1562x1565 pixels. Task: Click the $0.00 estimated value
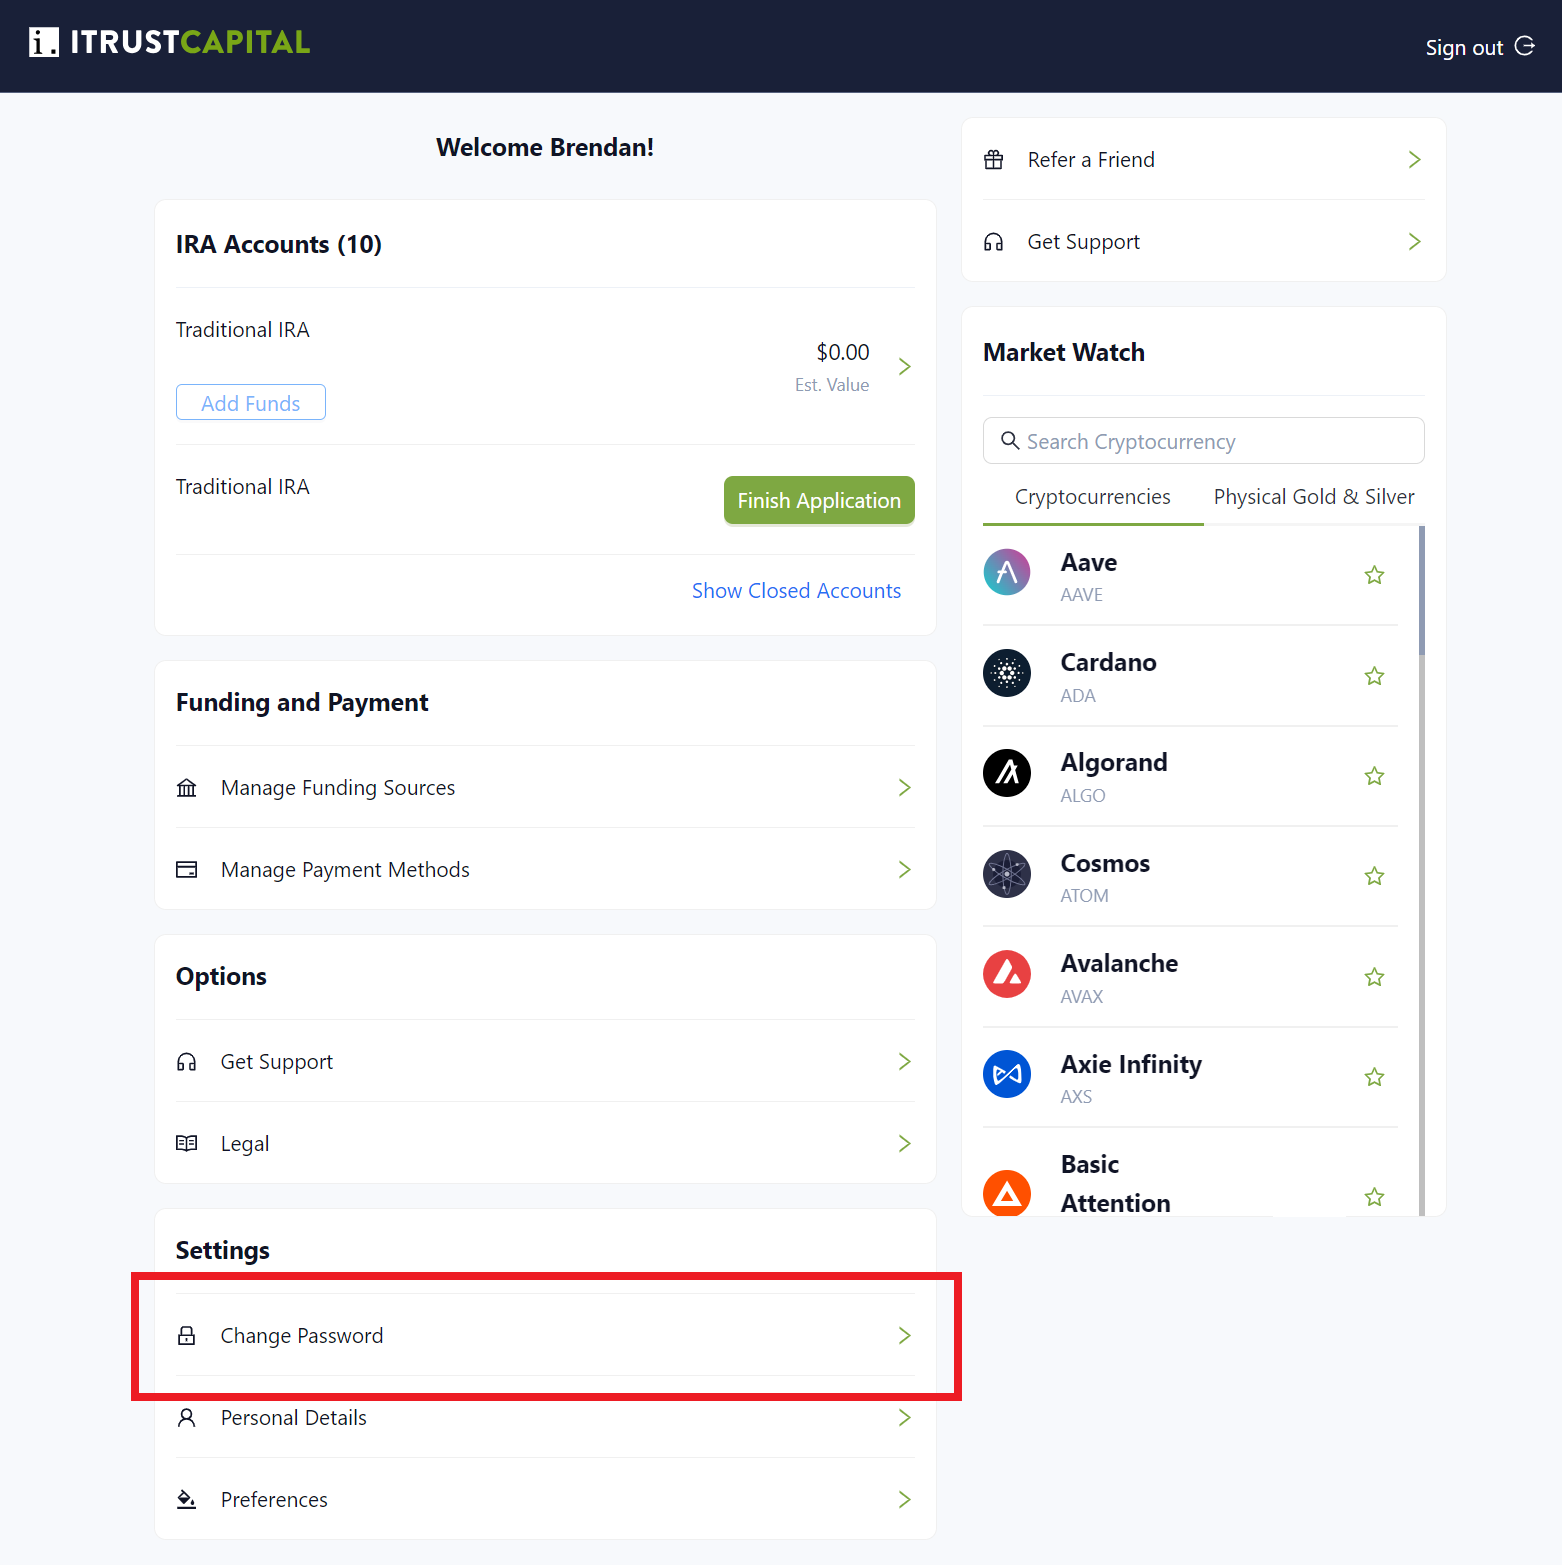click(x=843, y=352)
